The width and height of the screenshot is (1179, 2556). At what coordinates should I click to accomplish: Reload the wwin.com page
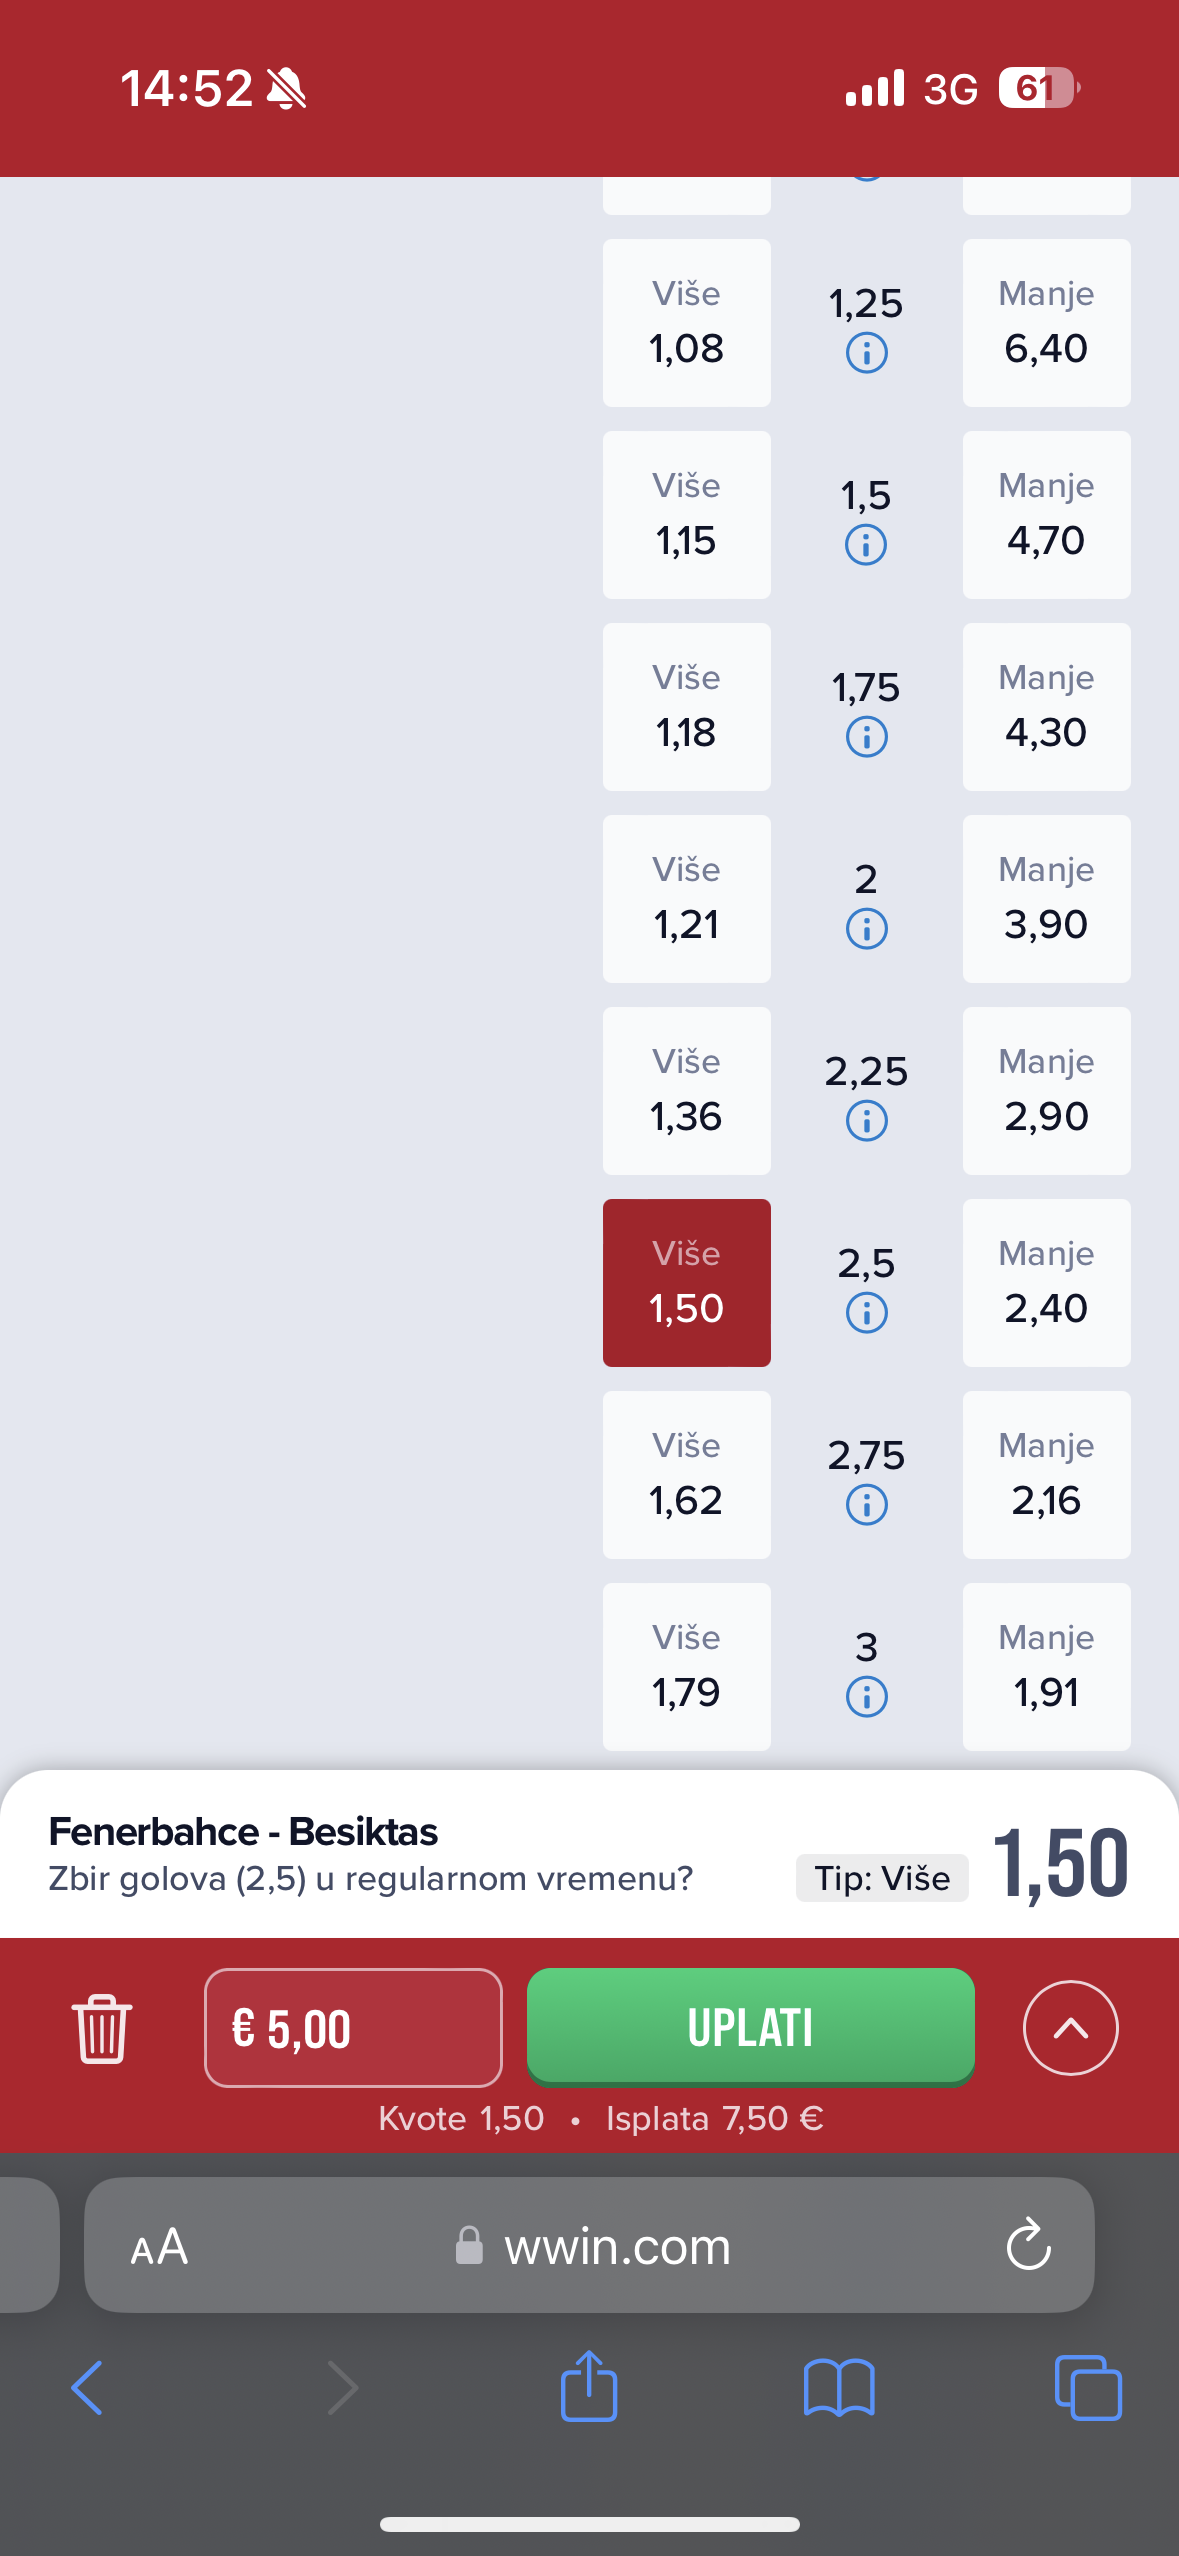(1028, 2246)
